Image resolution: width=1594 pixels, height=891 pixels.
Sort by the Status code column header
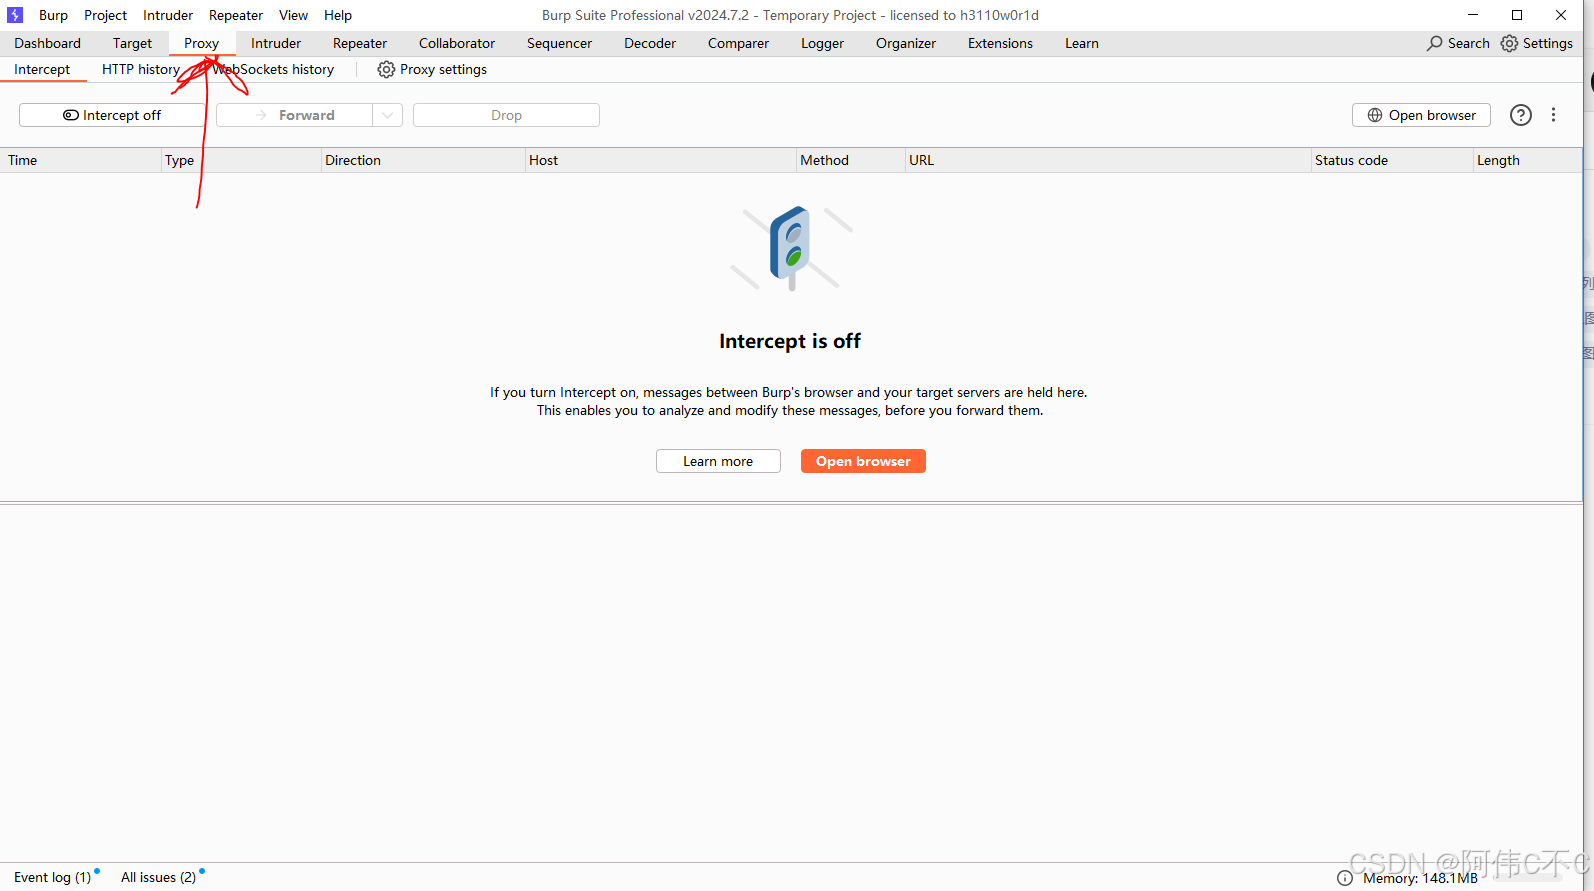click(1392, 160)
